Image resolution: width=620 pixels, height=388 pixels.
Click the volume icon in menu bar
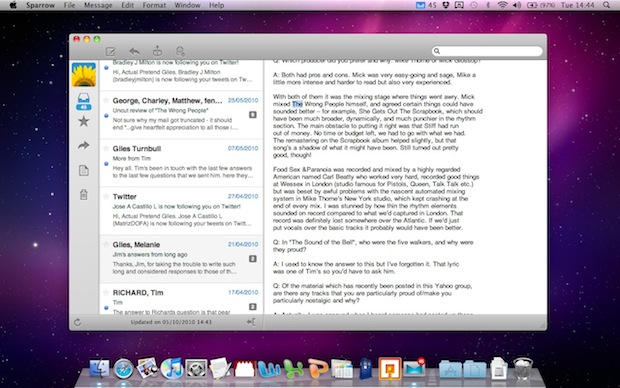[517, 5]
